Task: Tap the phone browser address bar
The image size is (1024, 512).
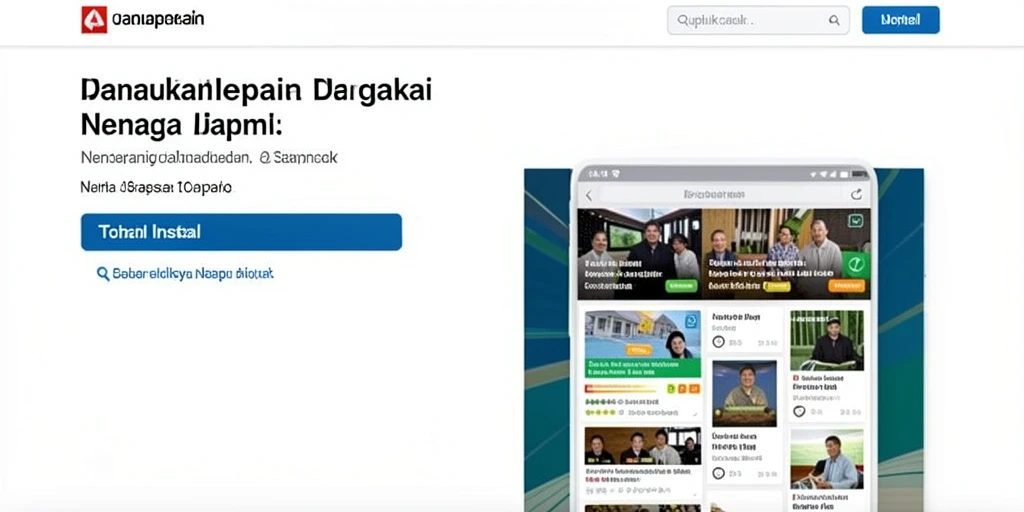Action: tap(722, 194)
